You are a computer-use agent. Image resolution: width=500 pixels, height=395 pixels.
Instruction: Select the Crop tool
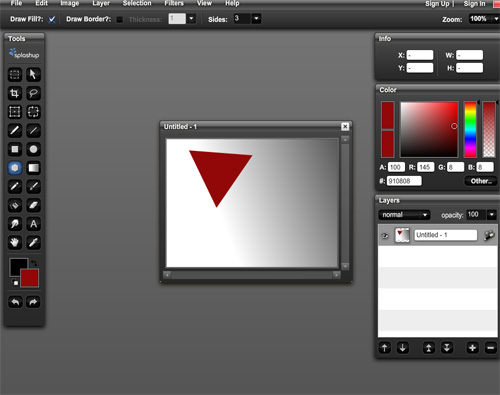point(15,93)
